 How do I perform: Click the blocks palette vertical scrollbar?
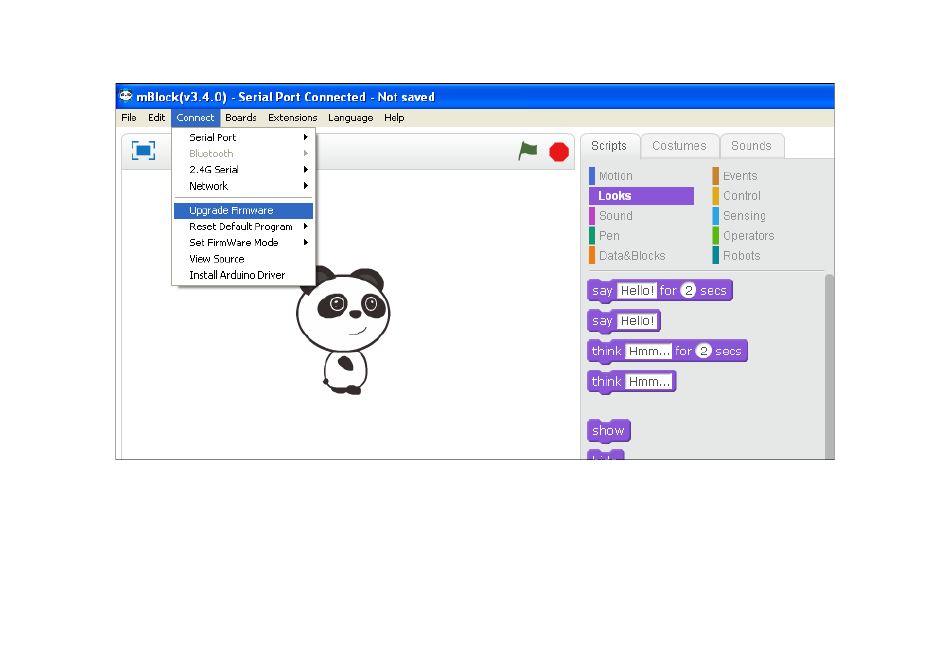[829, 367]
